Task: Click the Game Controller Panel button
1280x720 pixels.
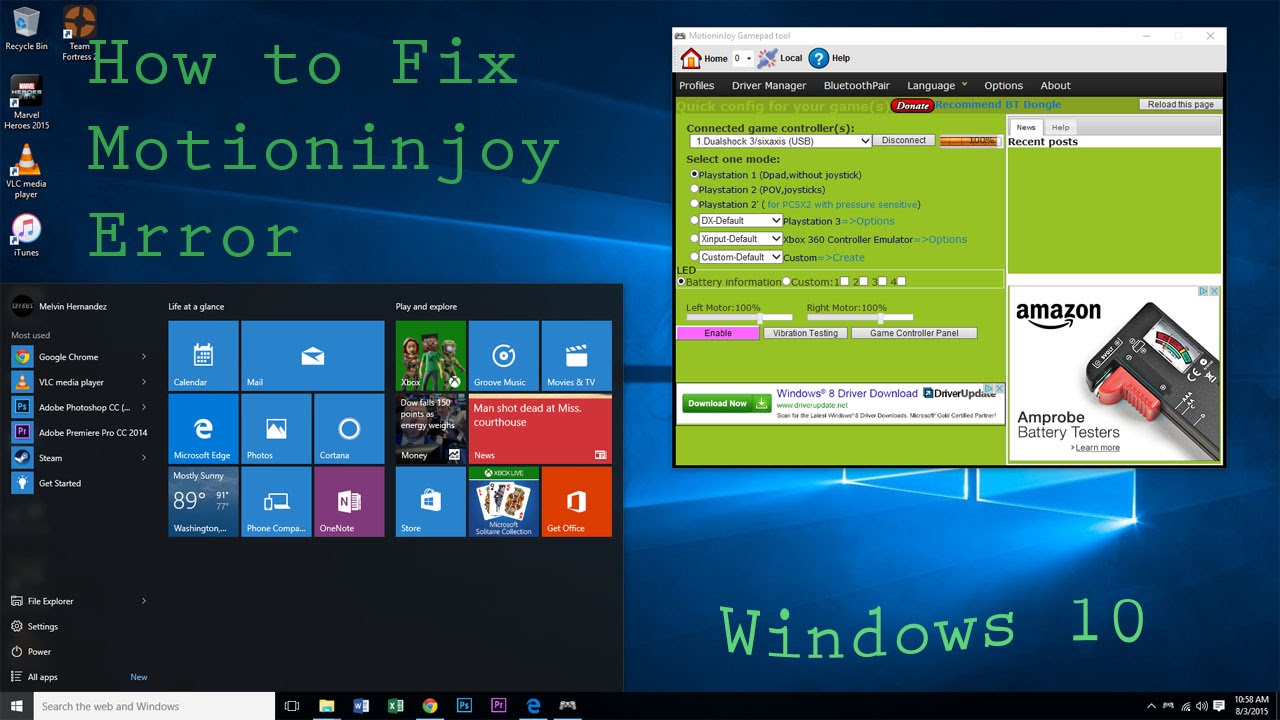Action: [914, 333]
